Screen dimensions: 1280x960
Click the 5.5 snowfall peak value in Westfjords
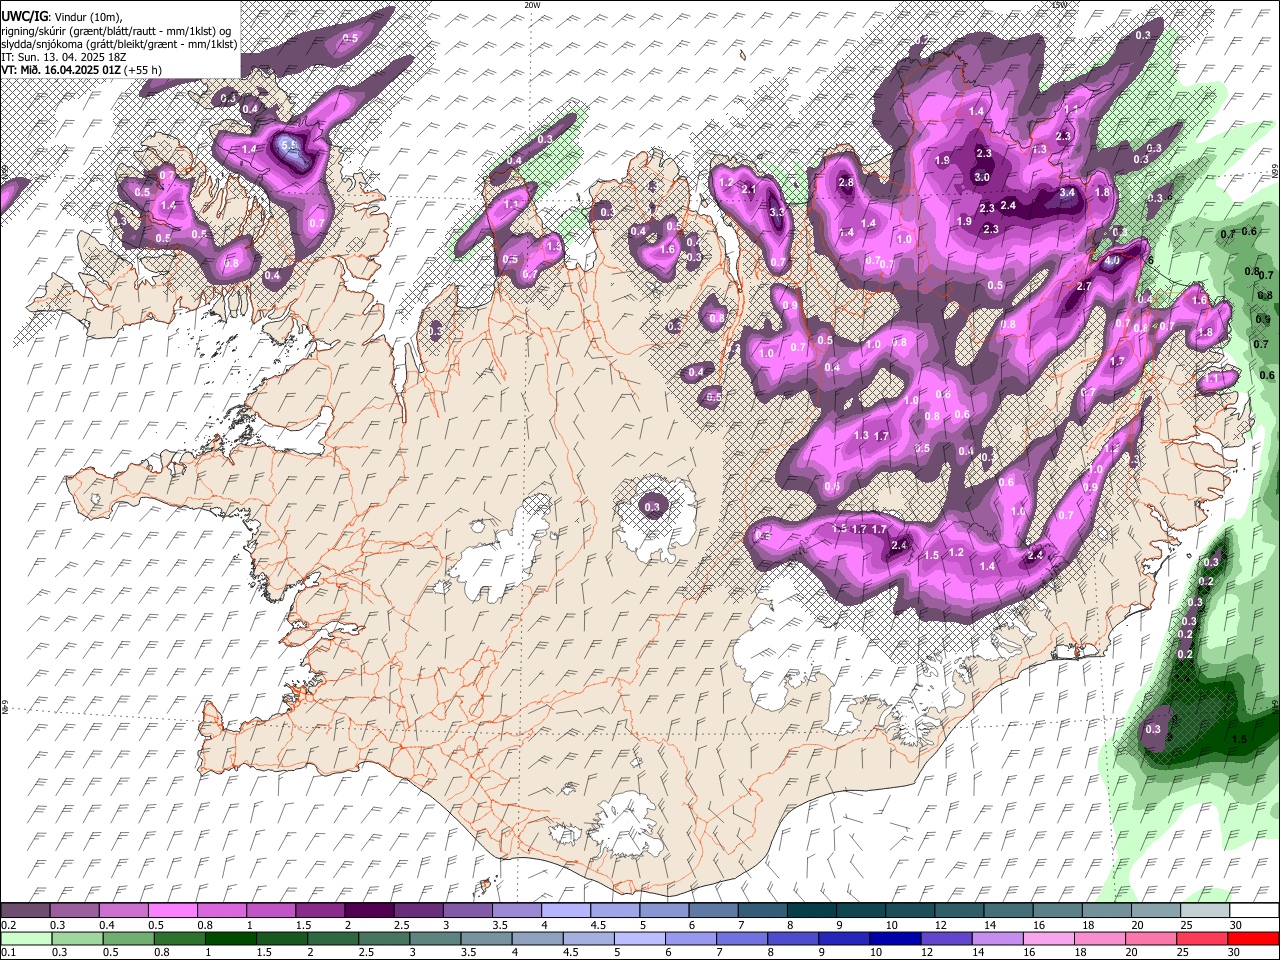(x=289, y=146)
